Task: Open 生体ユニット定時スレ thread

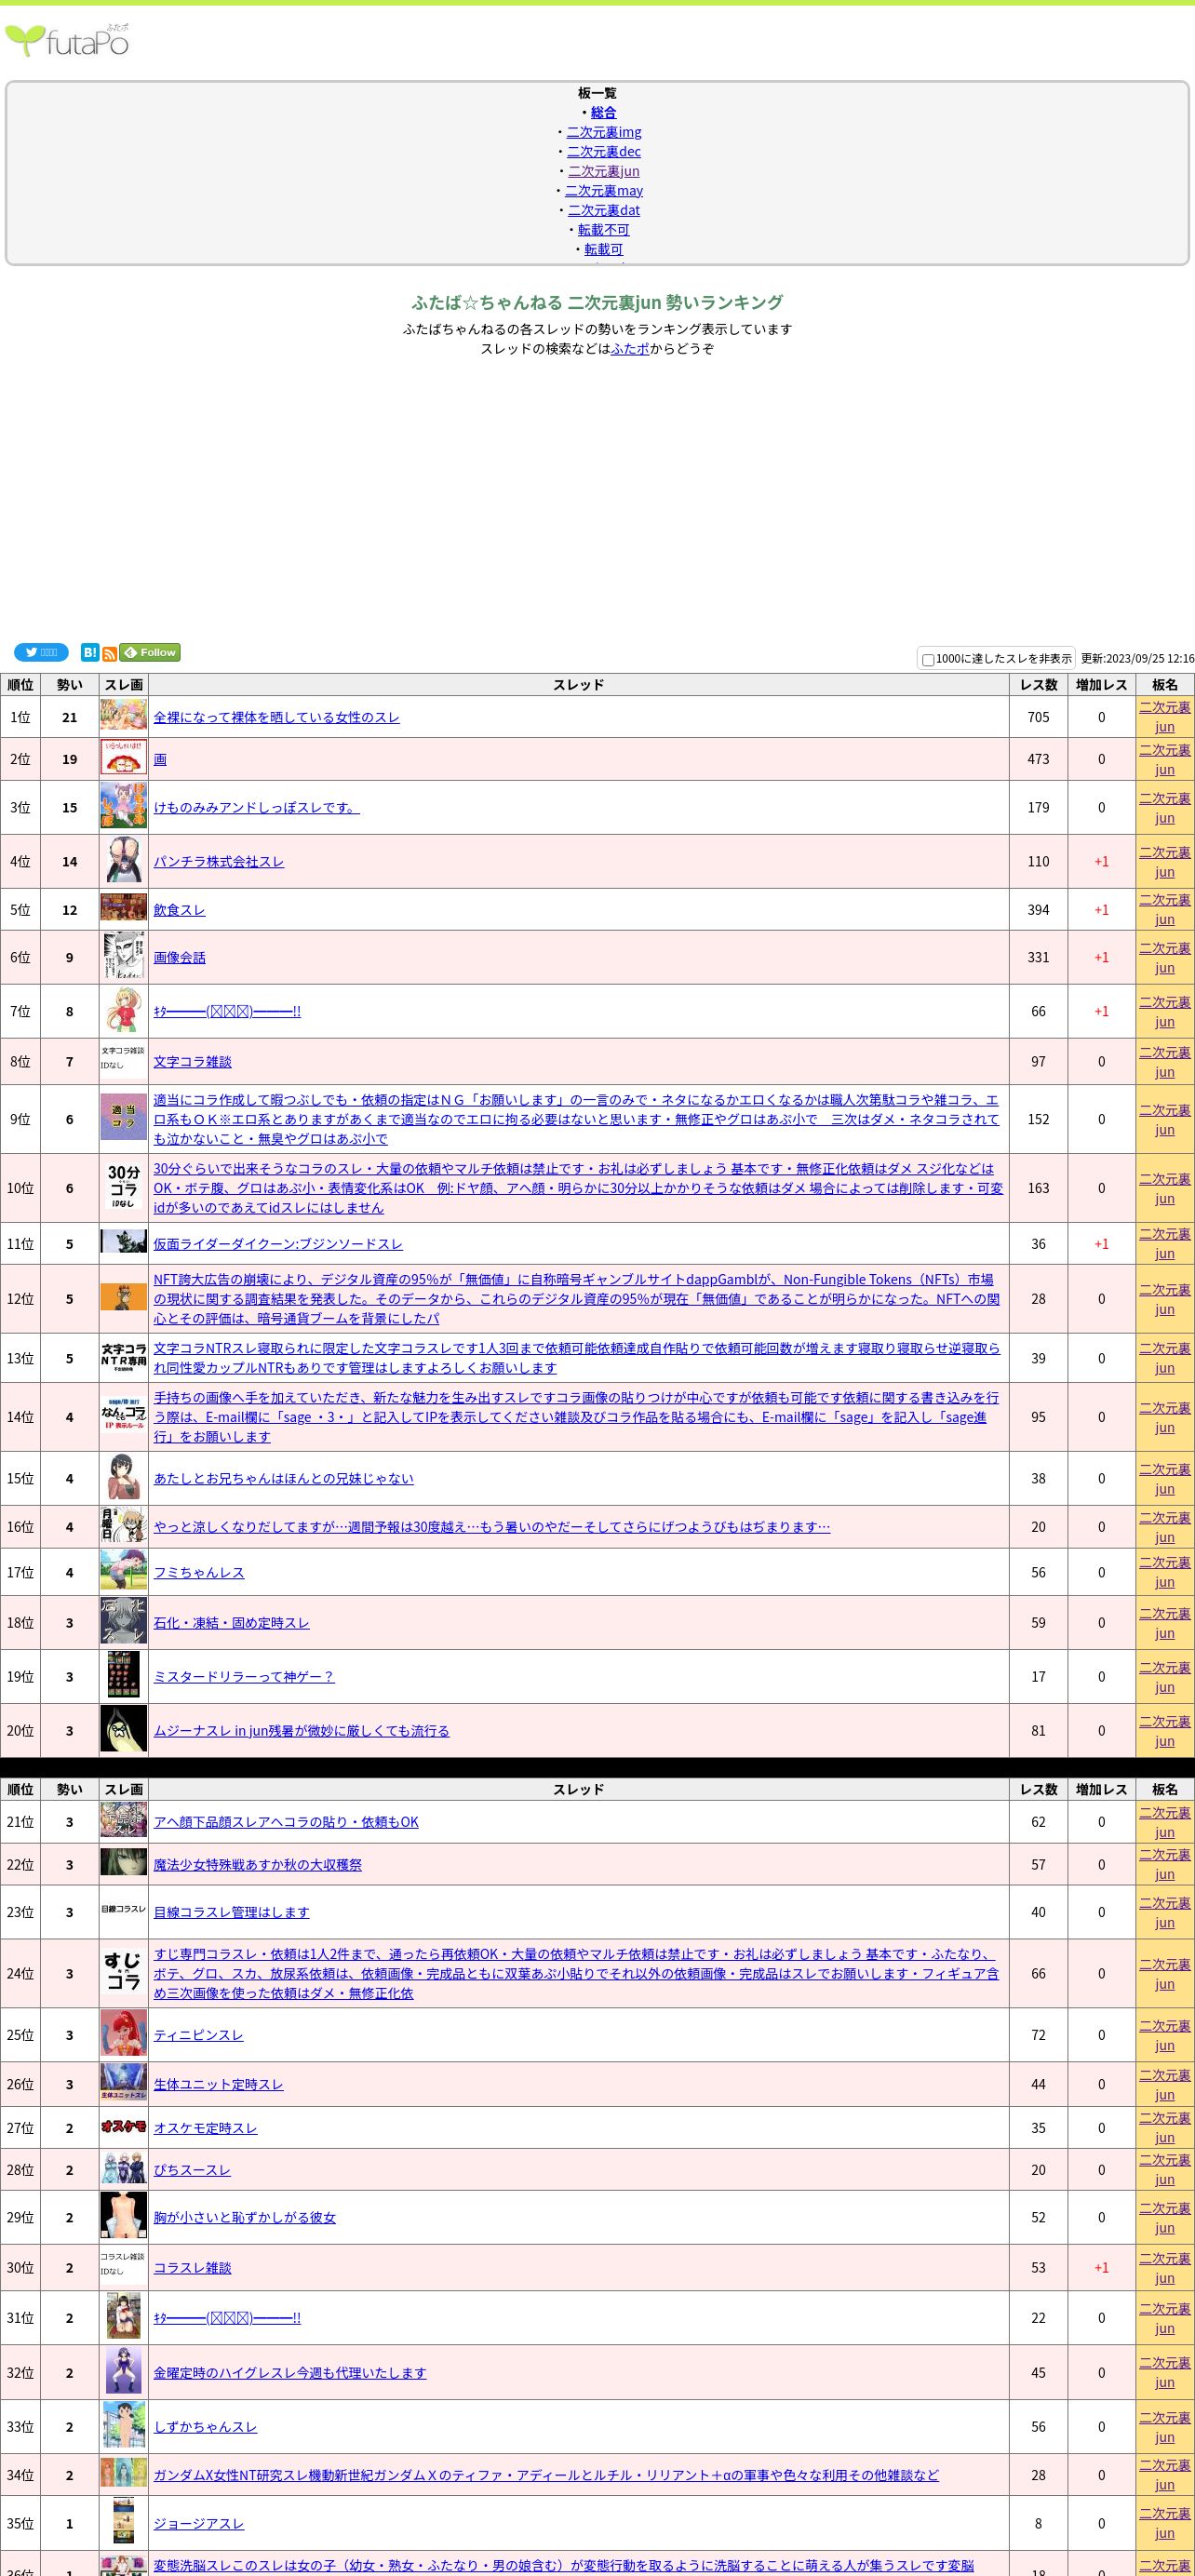Action: tap(218, 2084)
